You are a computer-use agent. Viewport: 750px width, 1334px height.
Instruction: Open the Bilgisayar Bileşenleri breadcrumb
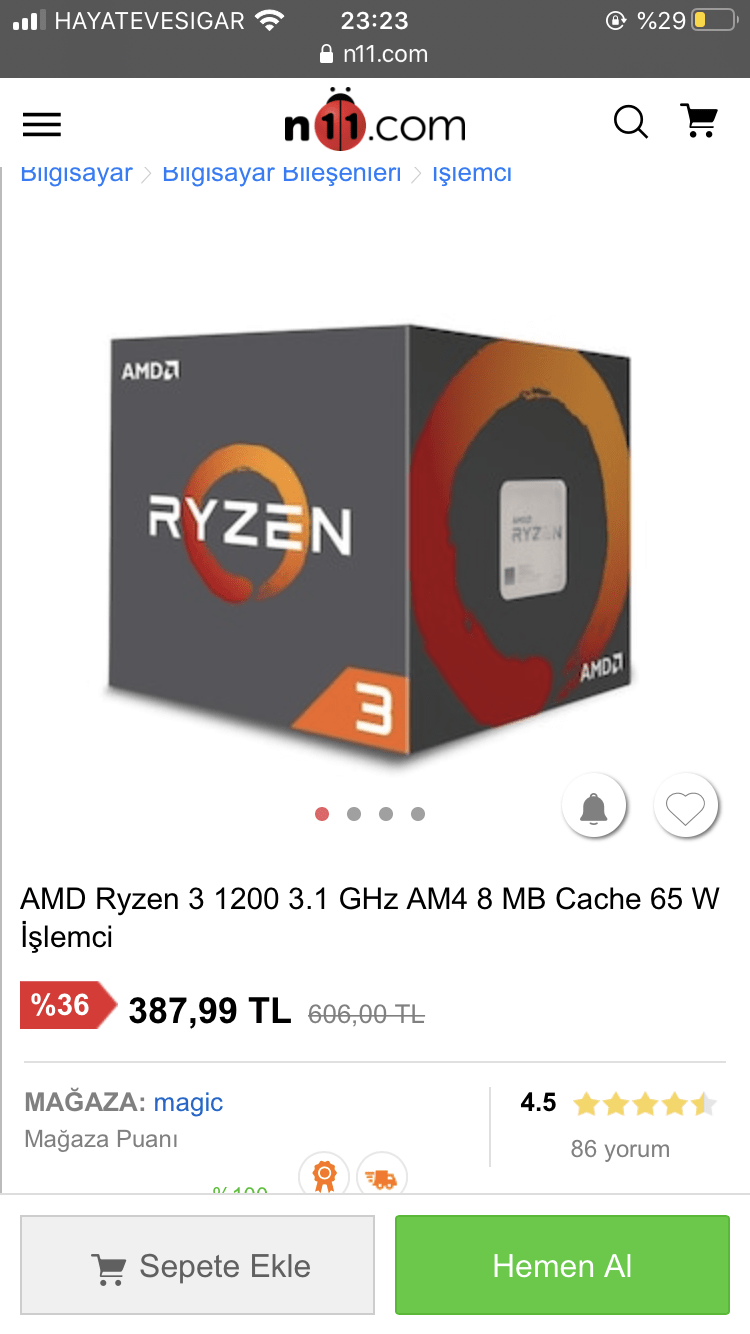click(281, 173)
